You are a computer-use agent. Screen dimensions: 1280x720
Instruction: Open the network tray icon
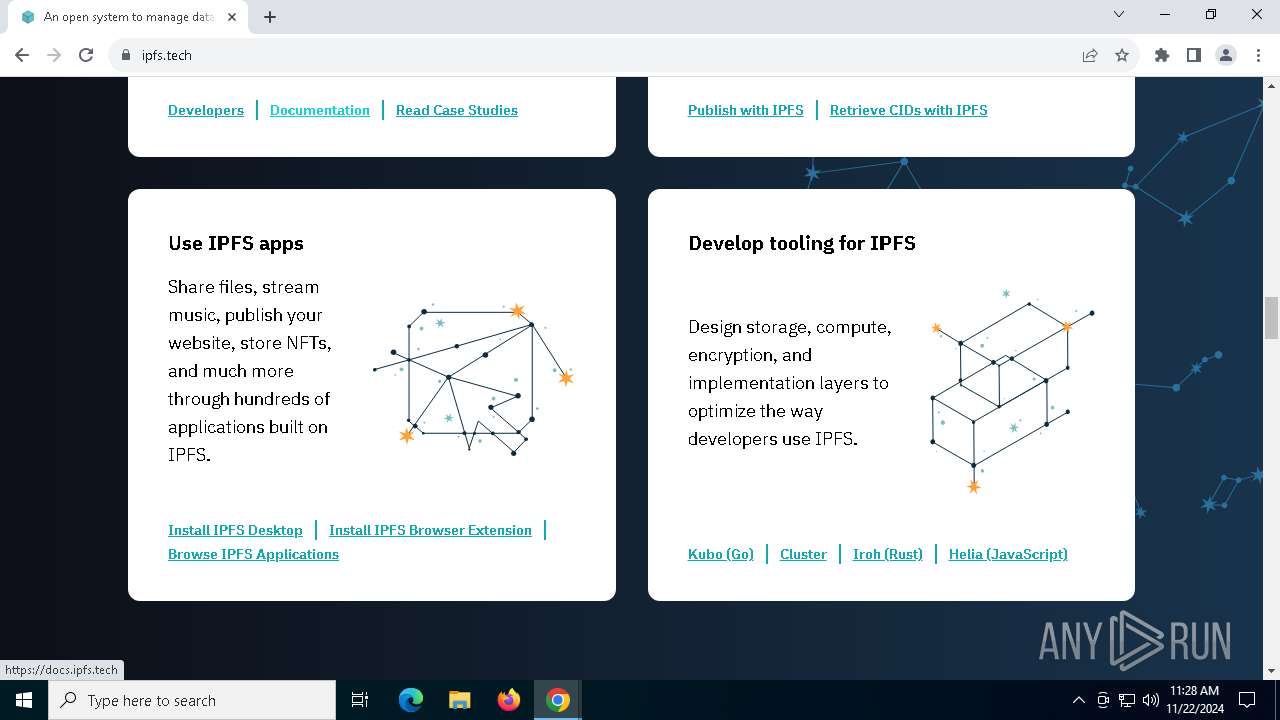(1127, 700)
